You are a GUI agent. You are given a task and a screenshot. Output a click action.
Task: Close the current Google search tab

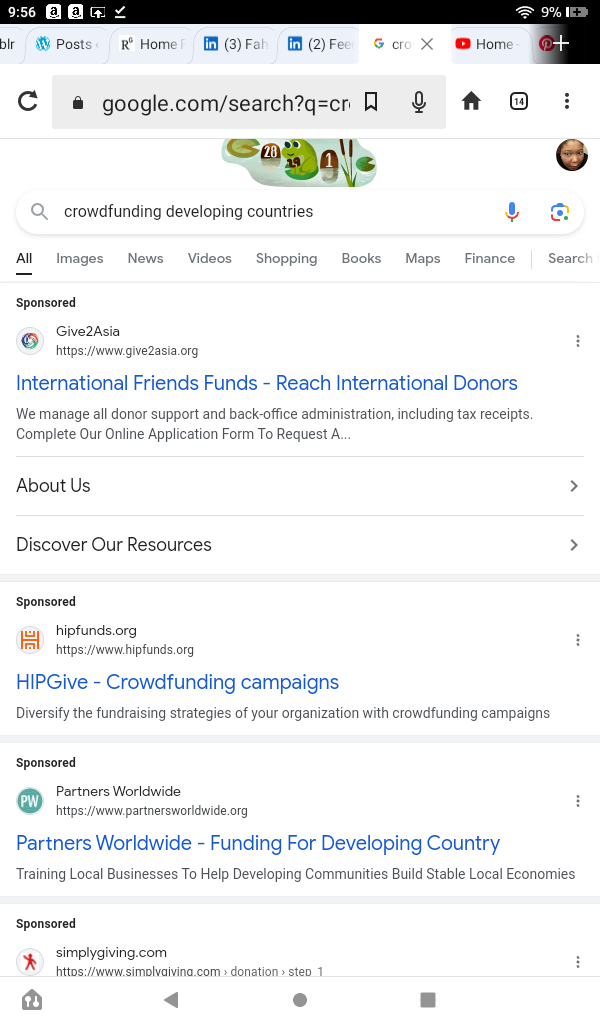coord(427,44)
